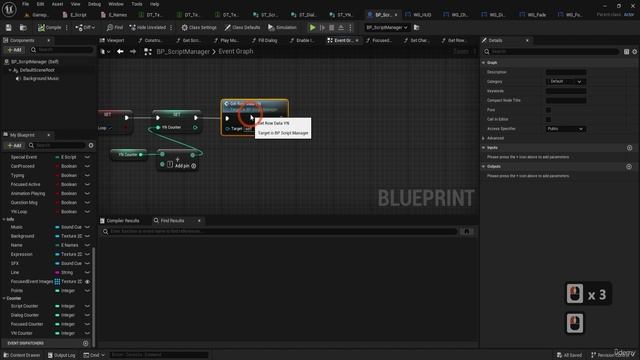Click the graph bookmarks dropdown icon
Image resolution: width=640 pixels, height=360 pixels.
click(x=105, y=51)
